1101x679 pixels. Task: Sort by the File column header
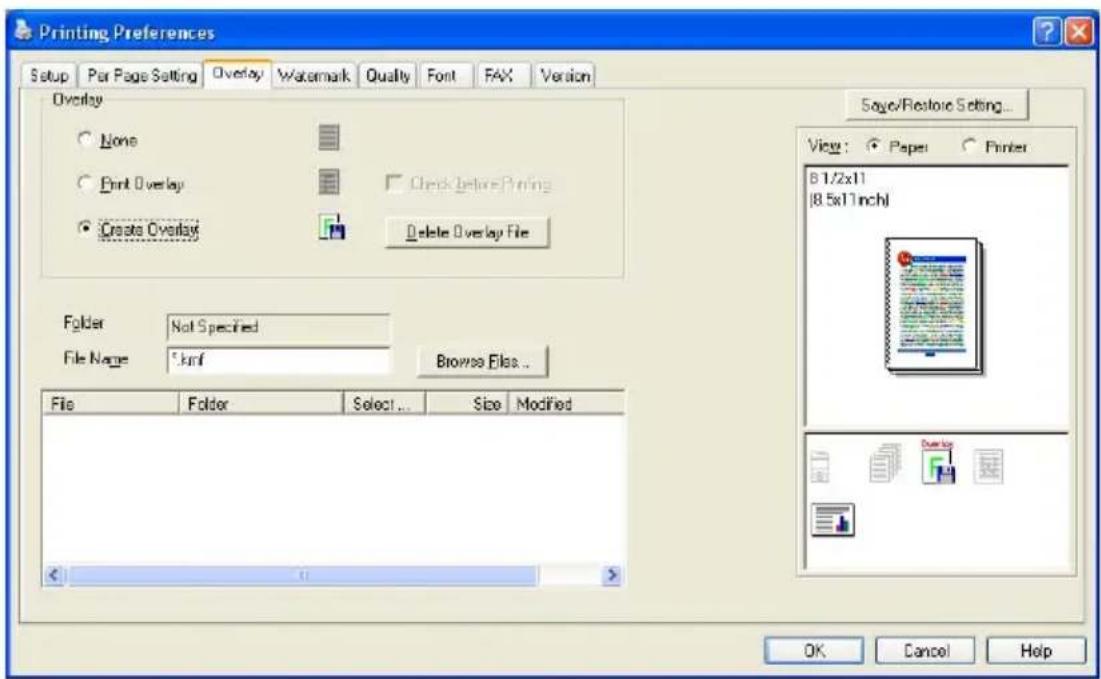point(110,404)
